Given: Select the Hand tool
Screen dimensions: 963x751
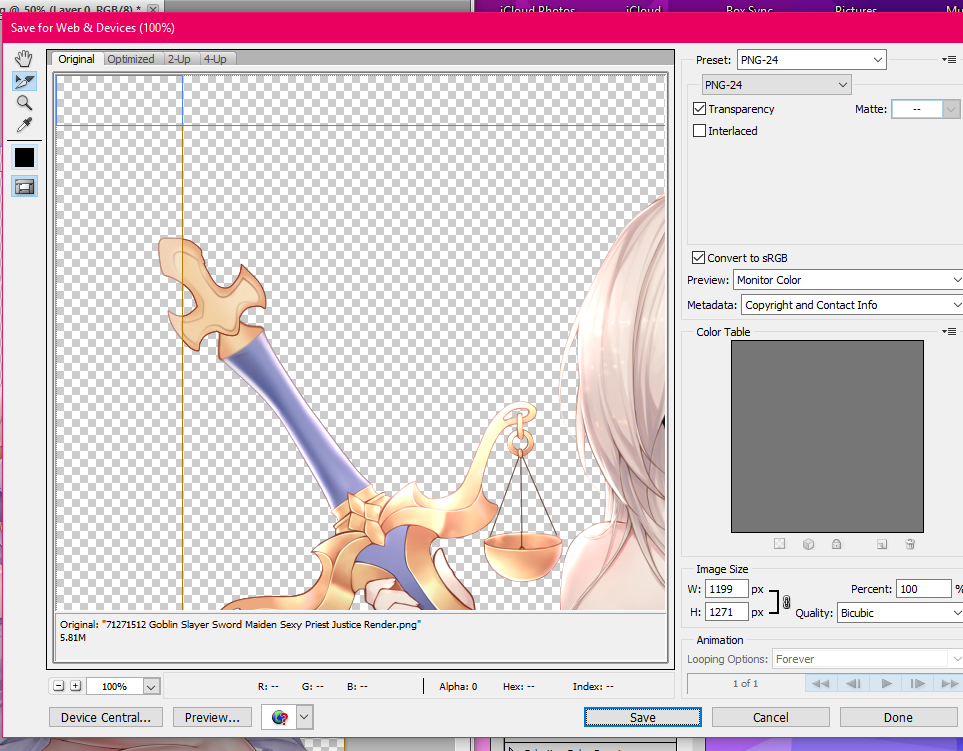Looking at the screenshot, I should tap(24, 59).
